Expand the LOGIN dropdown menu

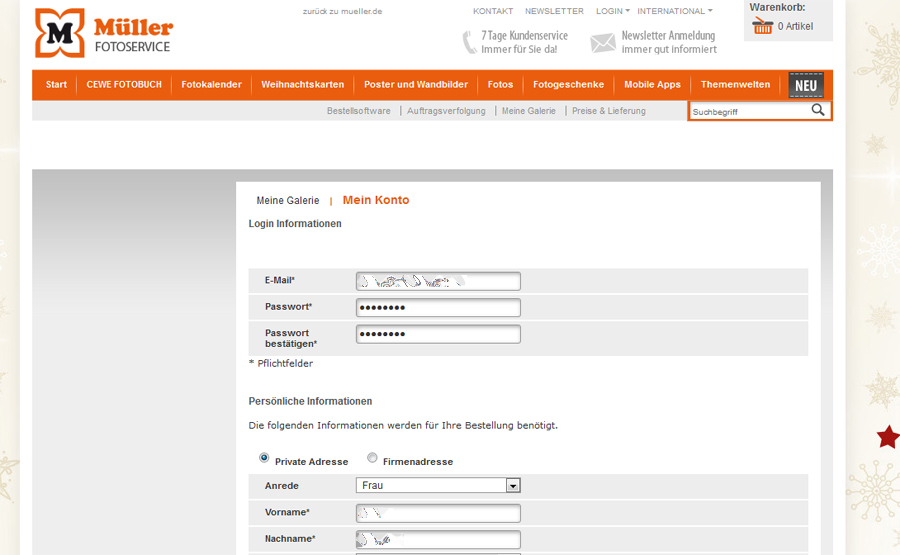click(612, 11)
